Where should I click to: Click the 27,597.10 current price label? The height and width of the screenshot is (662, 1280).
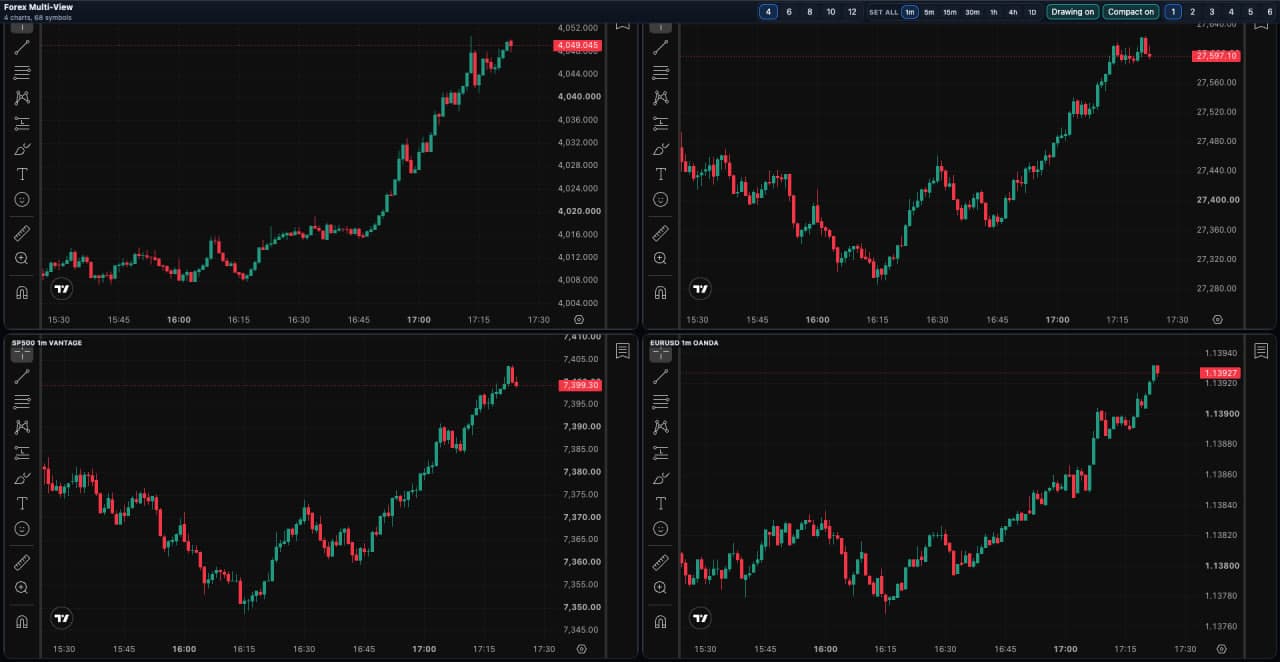pyautogui.click(x=1216, y=56)
